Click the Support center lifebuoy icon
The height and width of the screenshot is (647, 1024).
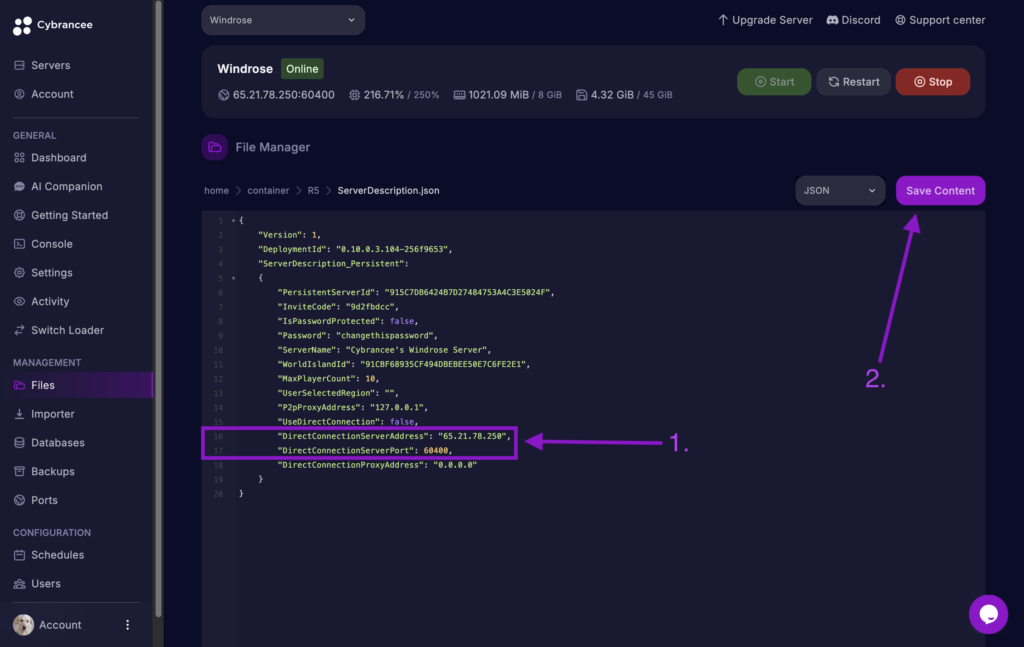pyautogui.click(x=903, y=19)
